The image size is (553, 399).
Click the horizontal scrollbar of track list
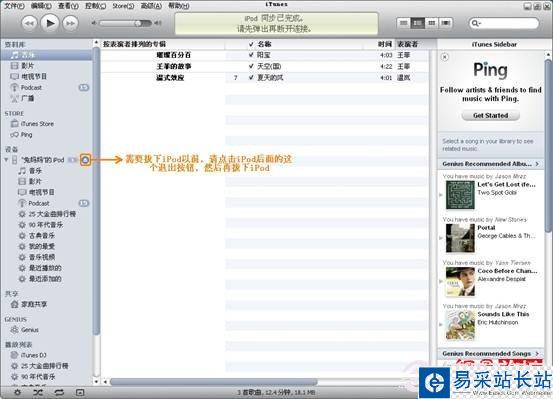(x=214, y=382)
